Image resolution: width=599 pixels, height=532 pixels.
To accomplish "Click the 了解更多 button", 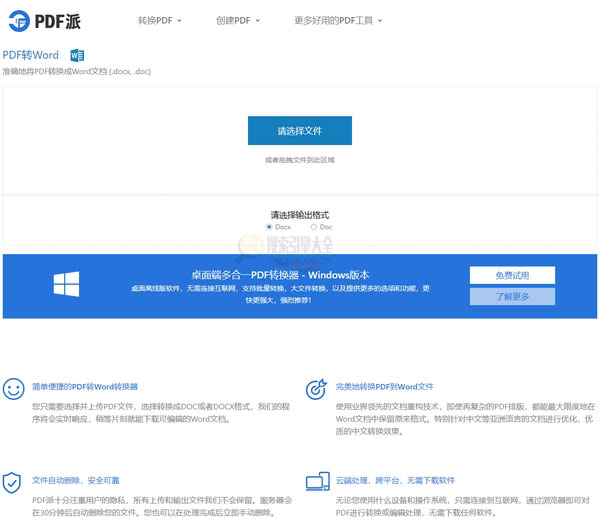I will pos(512,296).
